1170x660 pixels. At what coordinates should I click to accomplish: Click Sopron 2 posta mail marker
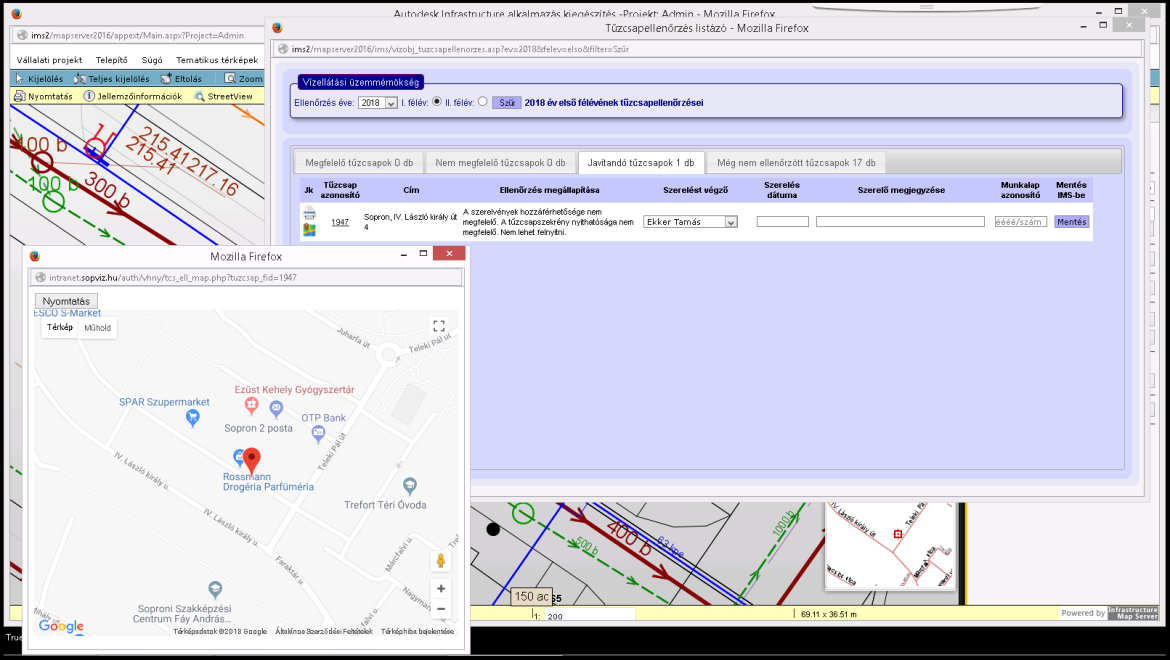276,408
